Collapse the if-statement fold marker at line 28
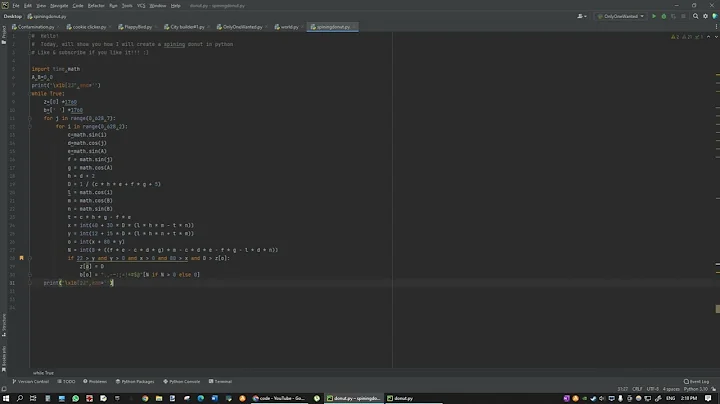The width and height of the screenshot is (720, 404). point(30,258)
